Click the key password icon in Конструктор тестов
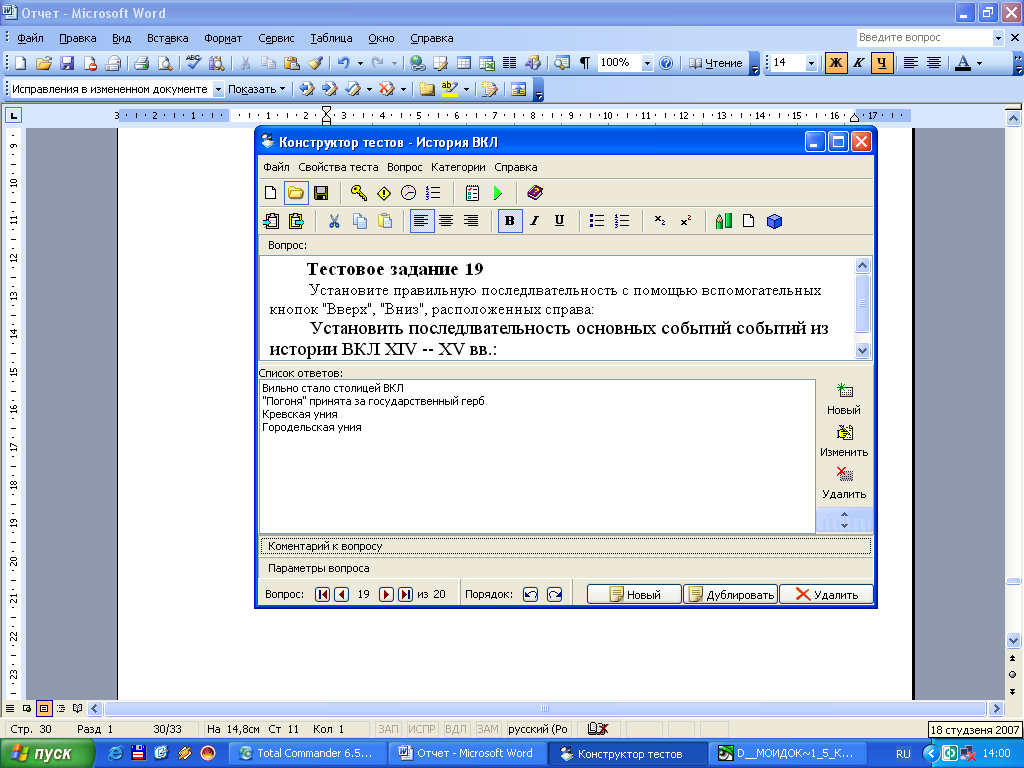 click(359, 193)
